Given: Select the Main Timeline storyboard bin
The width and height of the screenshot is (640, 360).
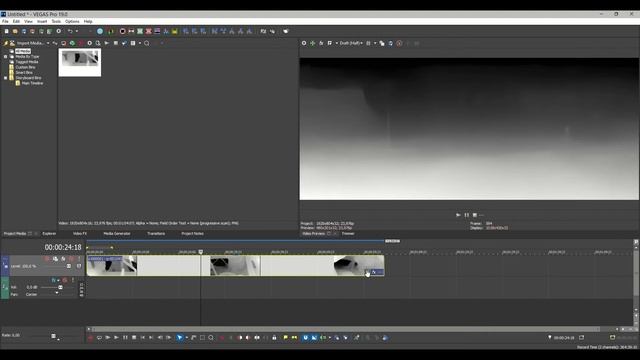Looking at the screenshot, I should tap(32, 83).
